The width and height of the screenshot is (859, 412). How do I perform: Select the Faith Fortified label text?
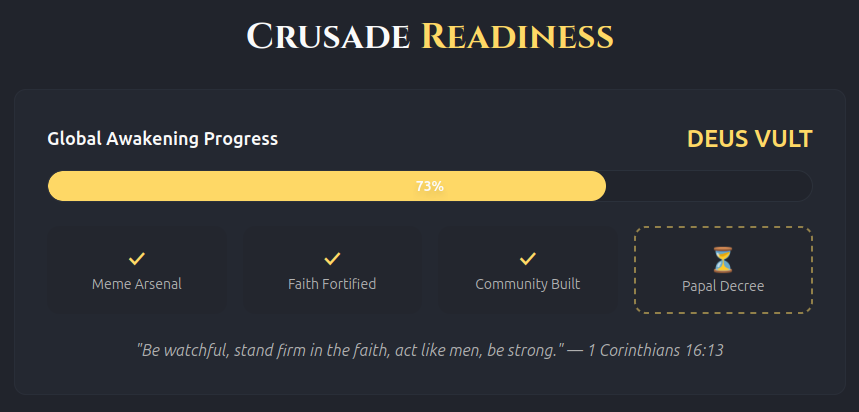332,284
